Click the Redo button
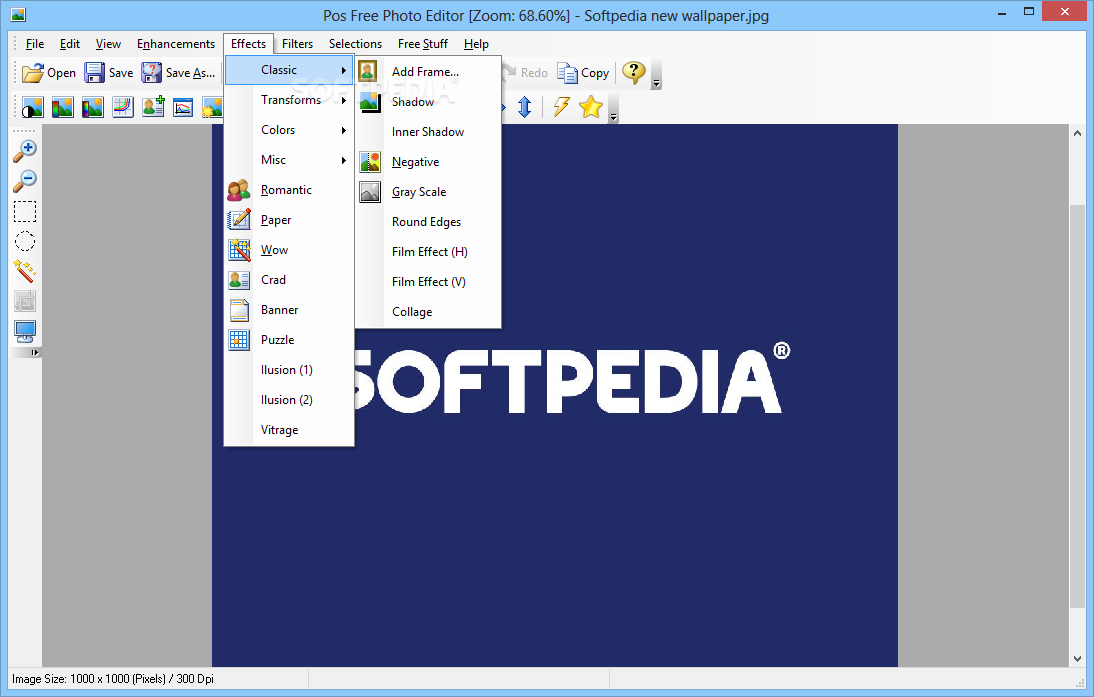 pyautogui.click(x=525, y=73)
